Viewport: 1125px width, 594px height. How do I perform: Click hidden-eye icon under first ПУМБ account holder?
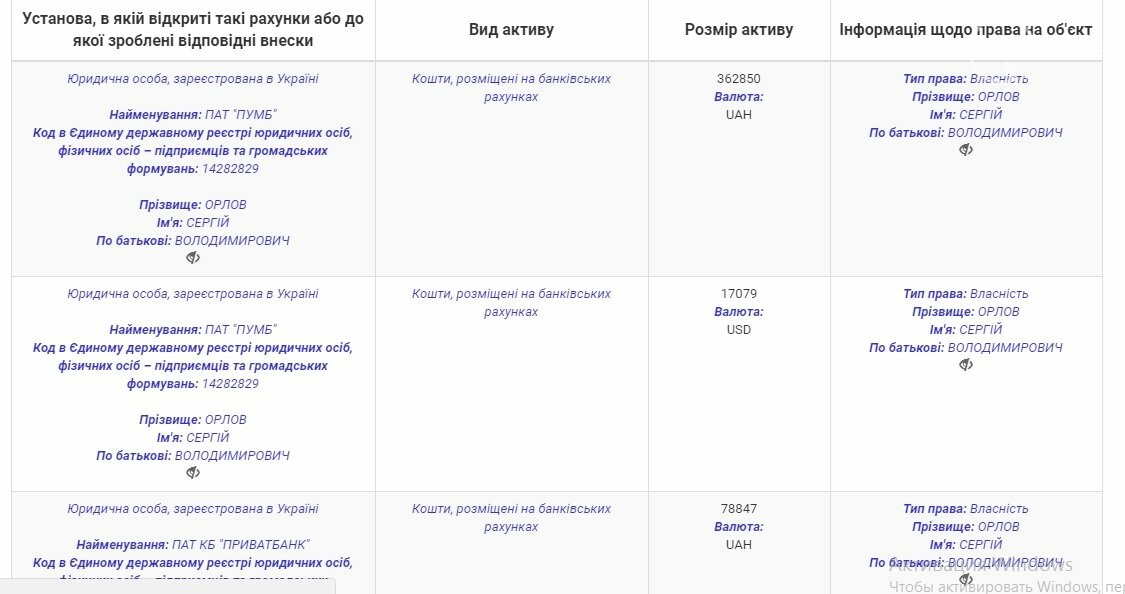pos(193,258)
